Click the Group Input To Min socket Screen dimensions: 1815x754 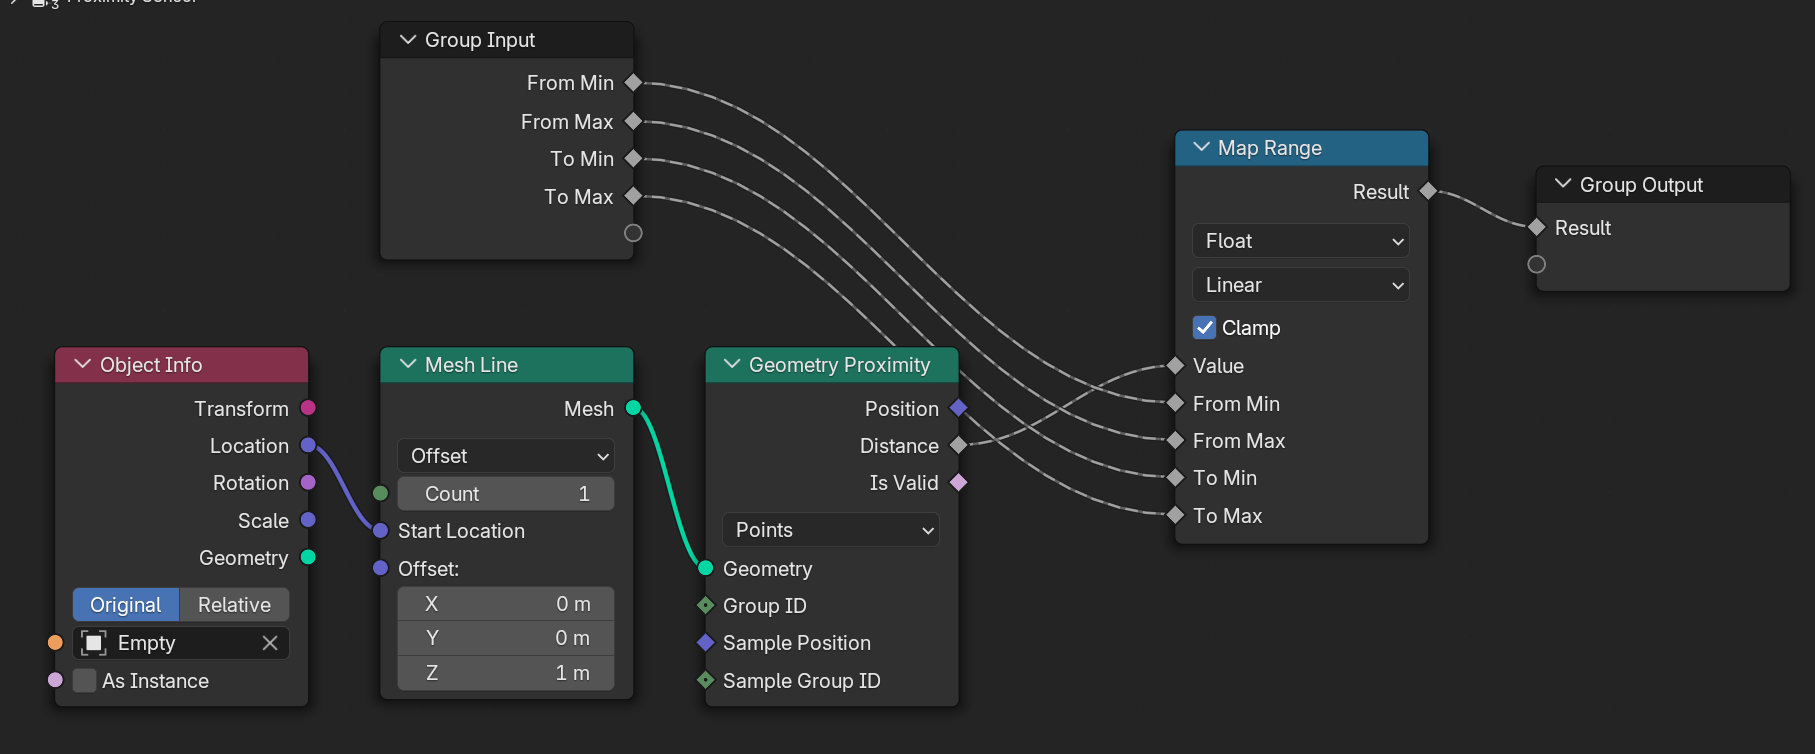pos(633,158)
